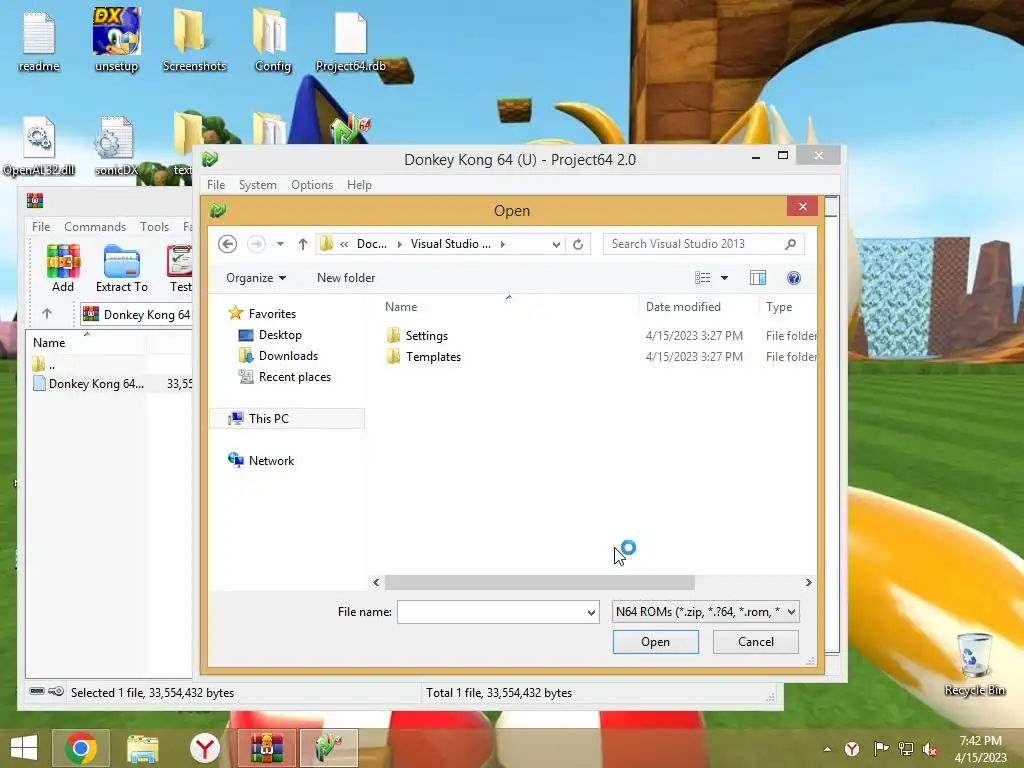Click WinRAR up-folder arrow

pos(47,314)
